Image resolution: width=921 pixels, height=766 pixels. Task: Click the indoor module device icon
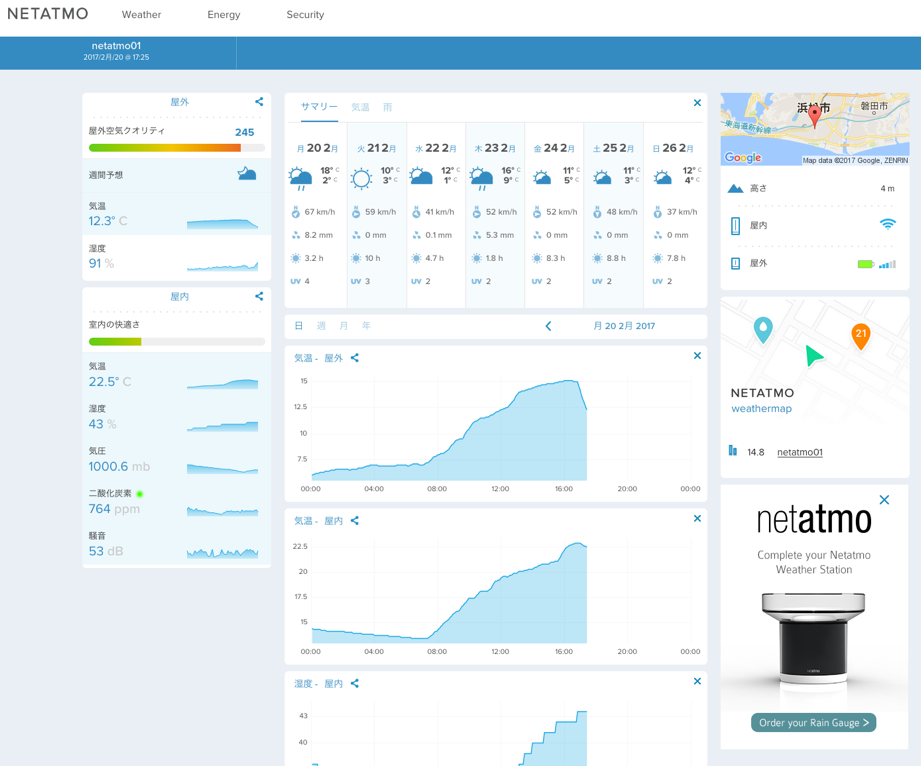(735, 226)
